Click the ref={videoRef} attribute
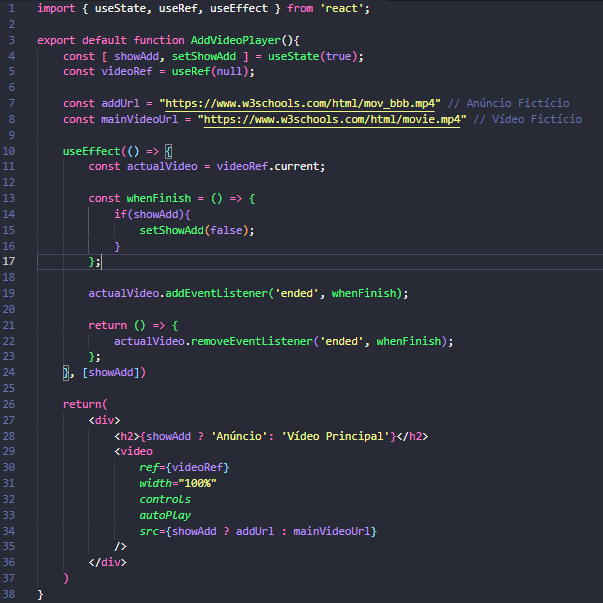 click(185, 467)
